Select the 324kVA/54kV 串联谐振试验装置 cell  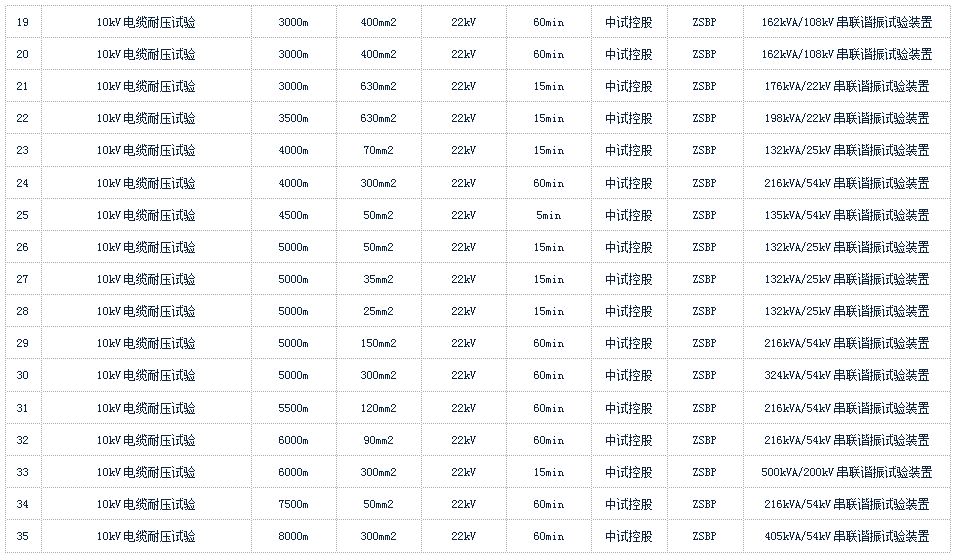(845, 376)
